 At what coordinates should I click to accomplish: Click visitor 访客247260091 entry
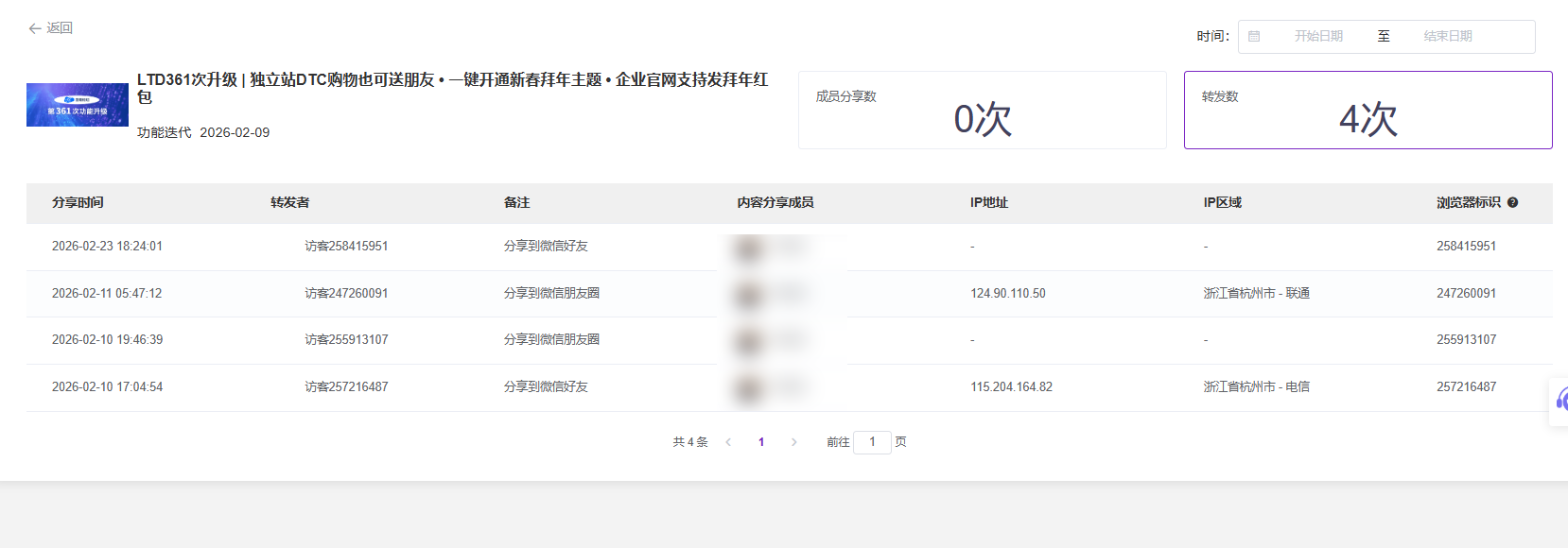coord(346,293)
